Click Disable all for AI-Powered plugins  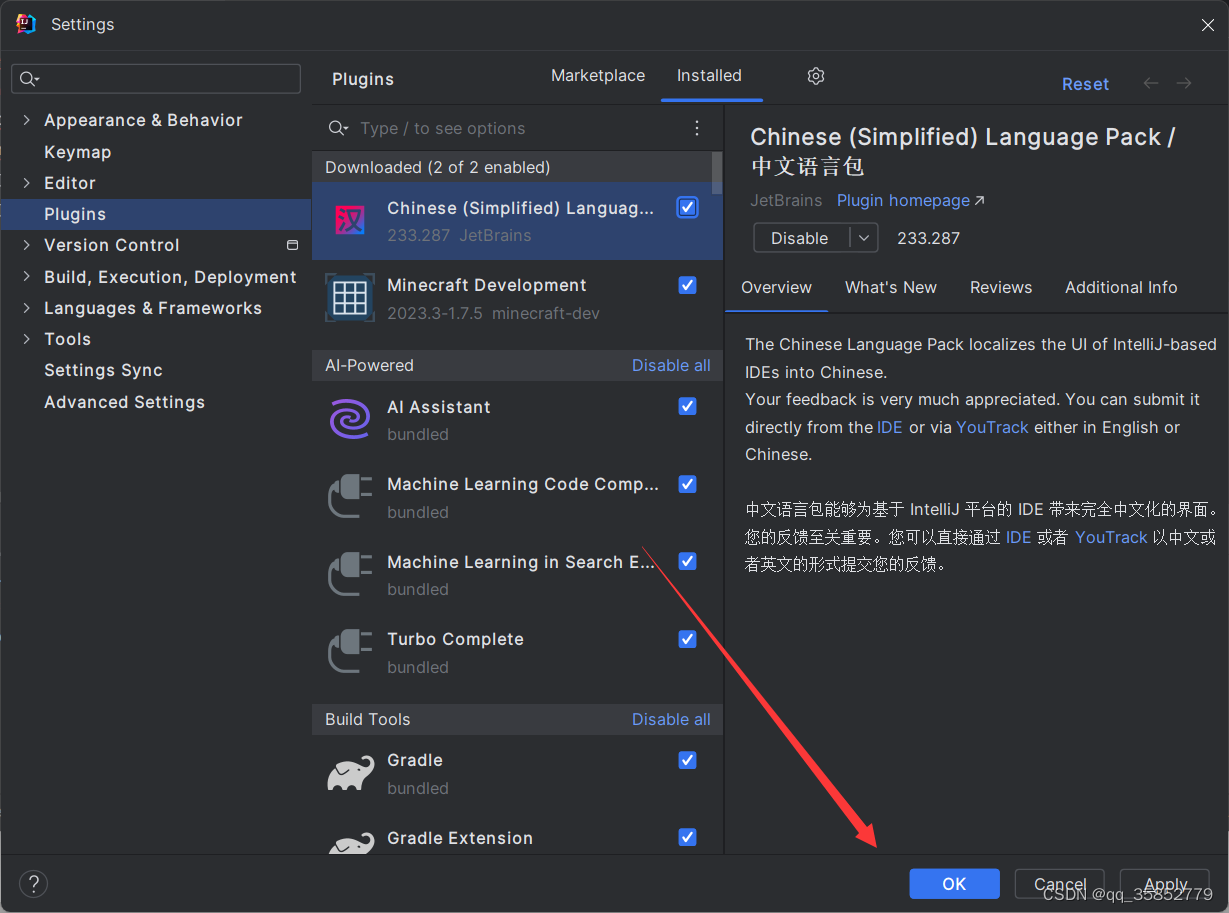(671, 365)
